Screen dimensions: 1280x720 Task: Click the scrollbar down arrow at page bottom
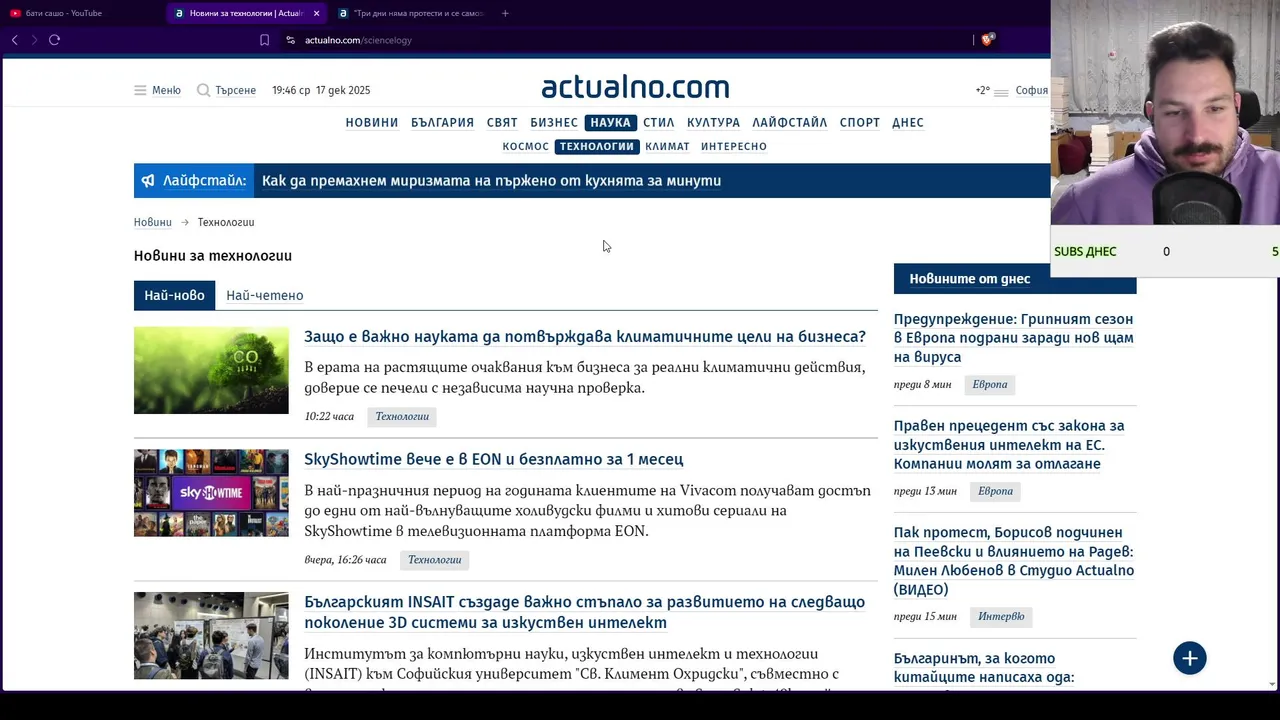coord(1272,684)
